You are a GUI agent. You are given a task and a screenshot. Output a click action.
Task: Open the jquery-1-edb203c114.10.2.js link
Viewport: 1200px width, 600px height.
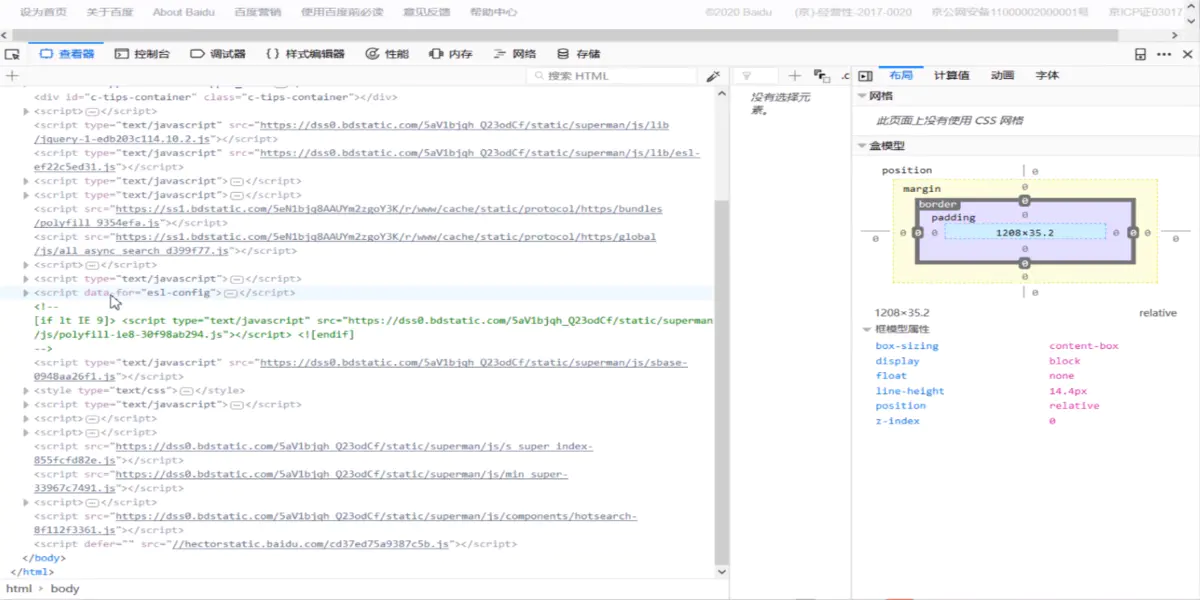(x=351, y=132)
